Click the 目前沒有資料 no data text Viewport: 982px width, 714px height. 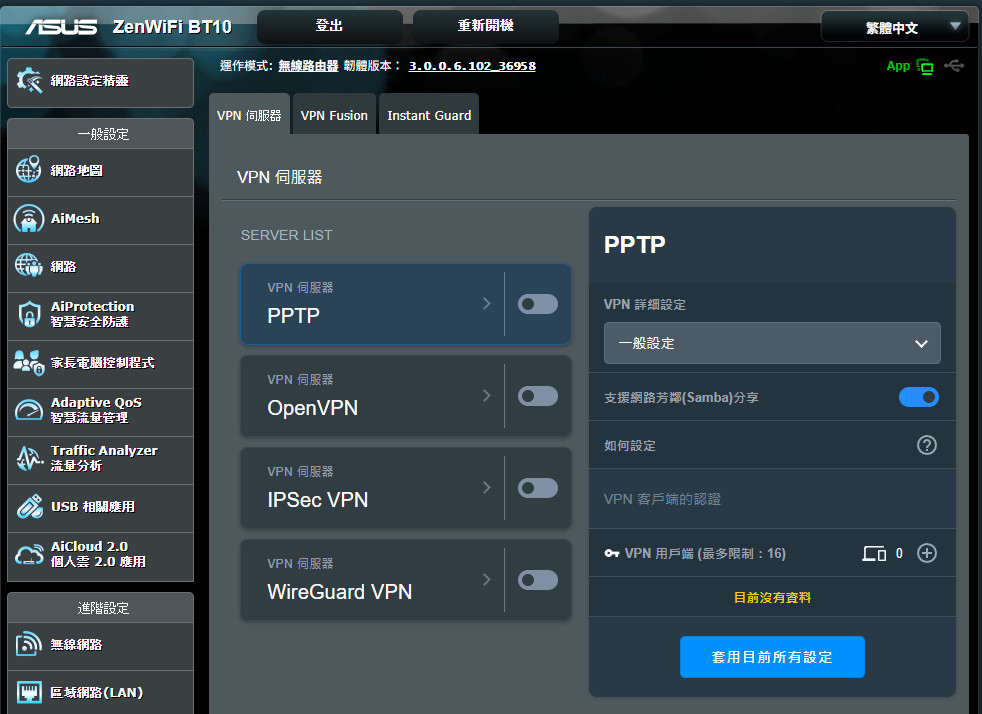coord(772,598)
